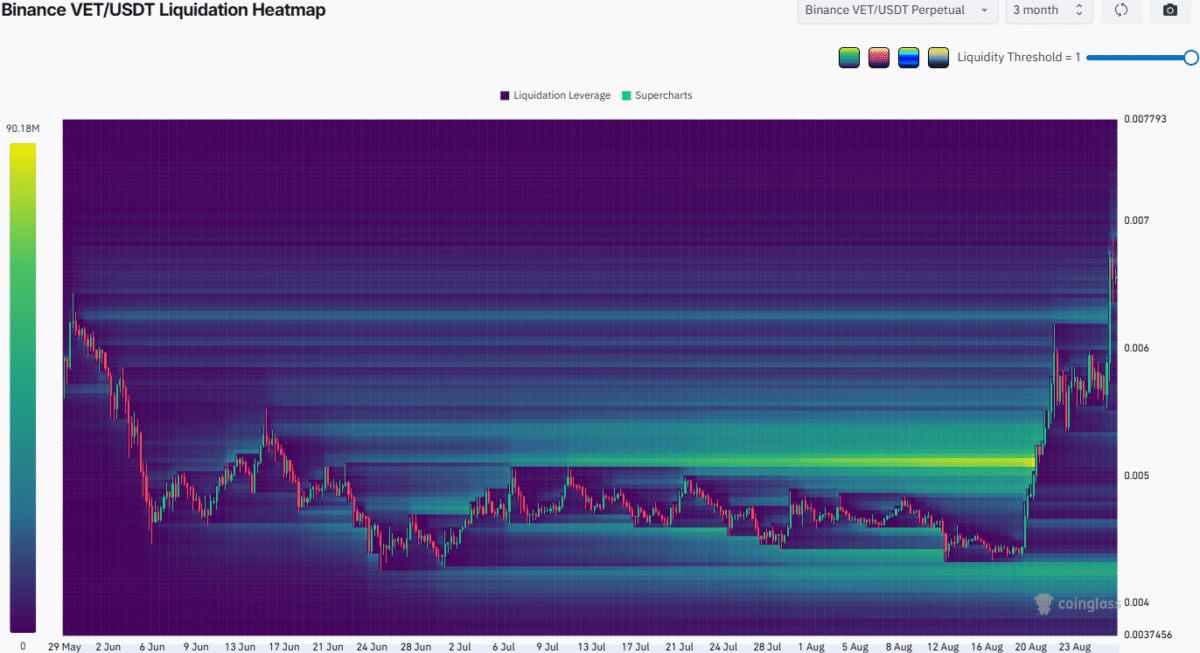Click the vertical color scale bar legend
The width and height of the screenshot is (1200, 653).
(23, 387)
